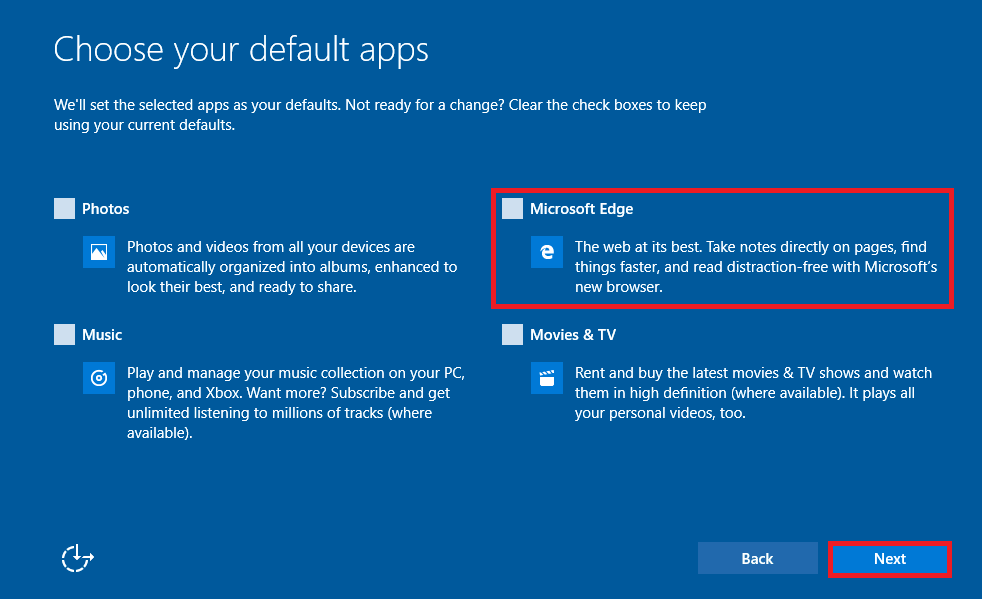Click the Microsoft Edge browser icon
This screenshot has height=599, width=982.
tap(547, 253)
